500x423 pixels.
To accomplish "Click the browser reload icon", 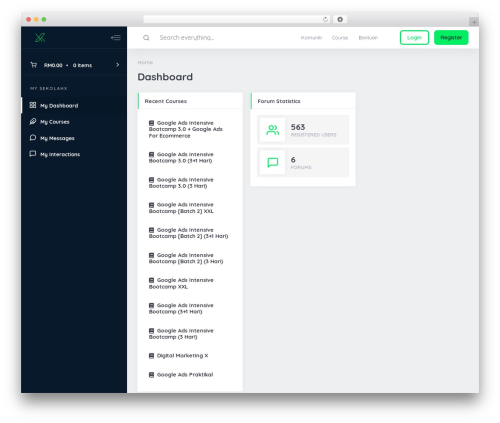I will point(325,19).
